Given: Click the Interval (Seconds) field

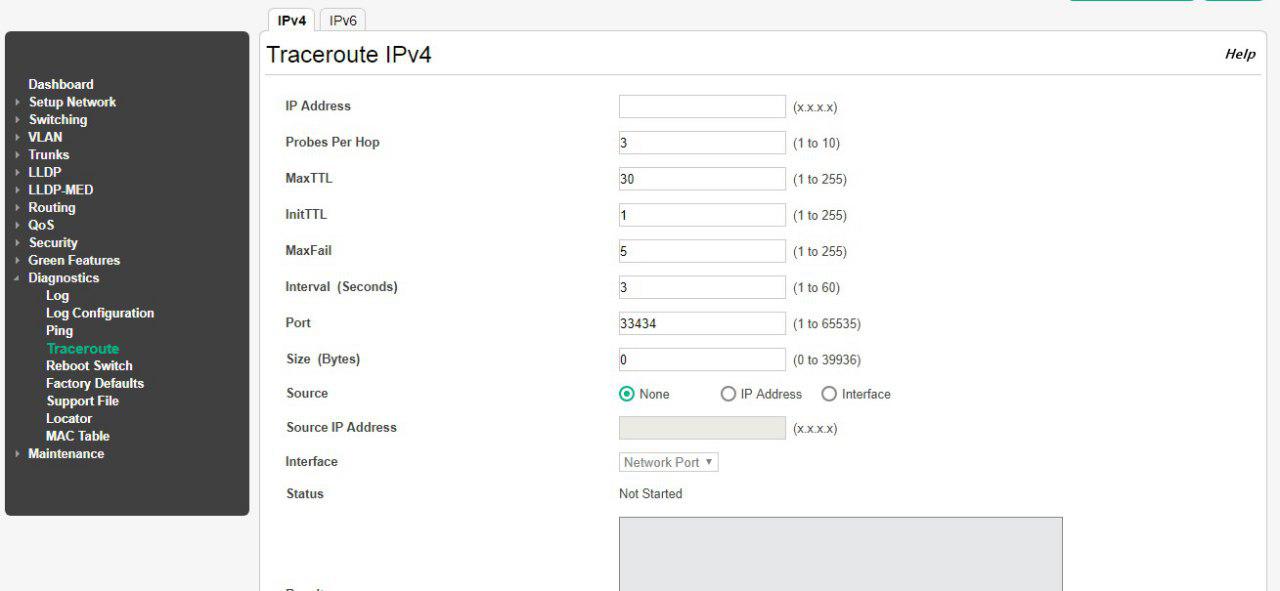Looking at the screenshot, I should (702, 287).
